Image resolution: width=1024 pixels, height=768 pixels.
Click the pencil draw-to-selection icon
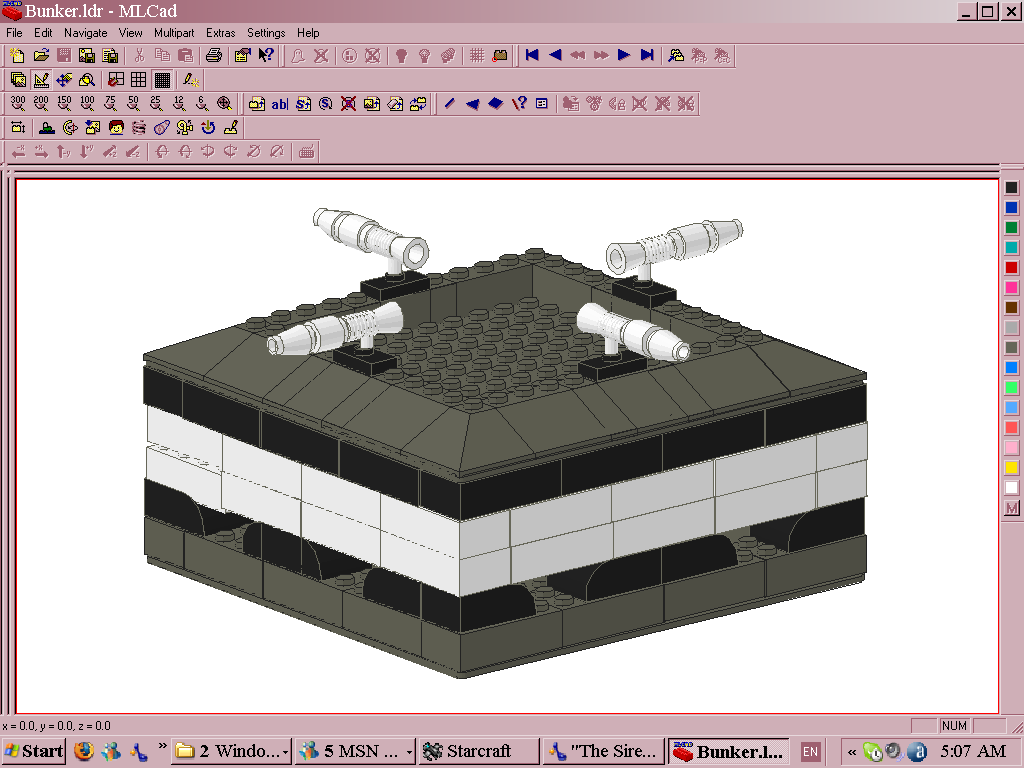pos(191,80)
